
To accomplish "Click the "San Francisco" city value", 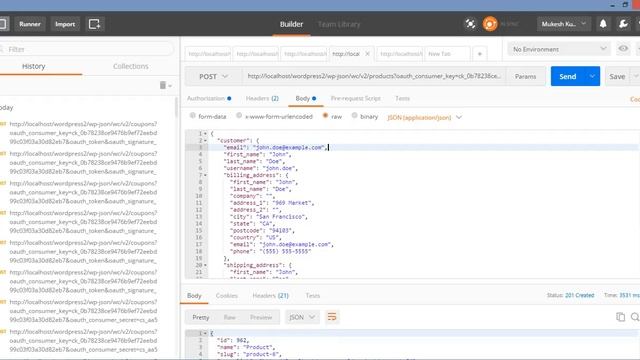I will [x=281, y=217].
